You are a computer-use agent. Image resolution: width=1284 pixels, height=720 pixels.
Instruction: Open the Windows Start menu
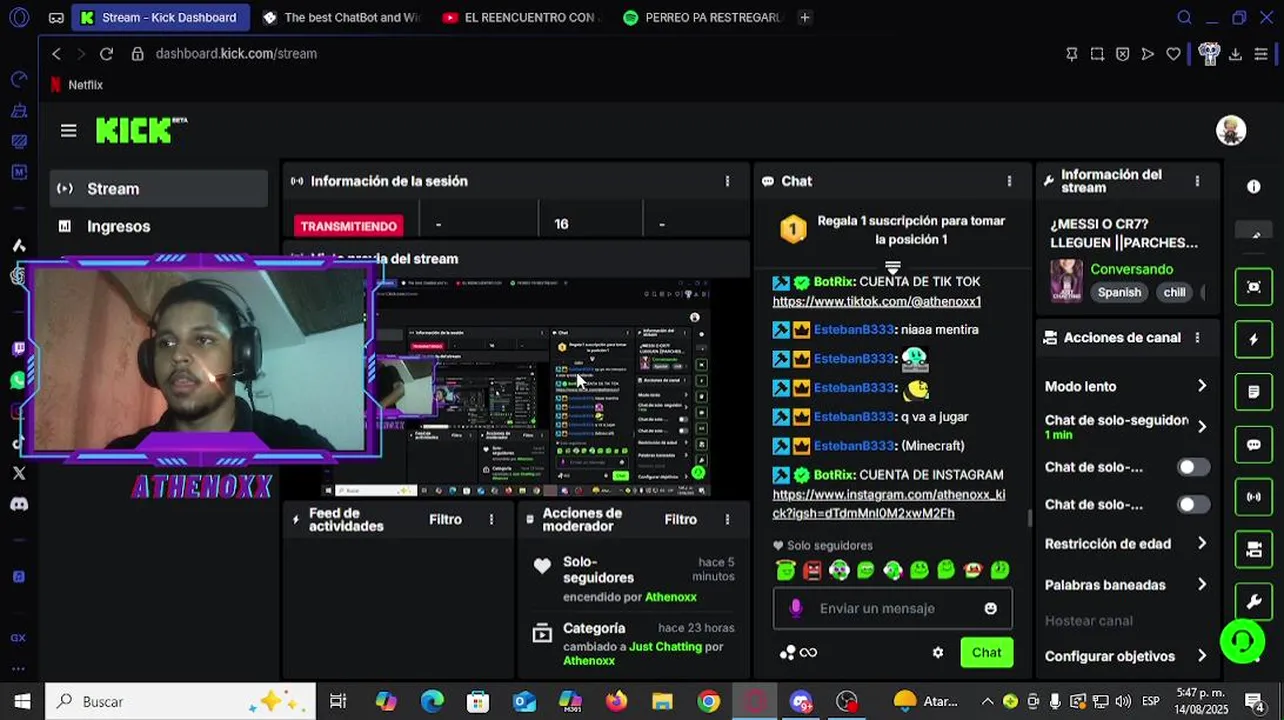click(22, 702)
